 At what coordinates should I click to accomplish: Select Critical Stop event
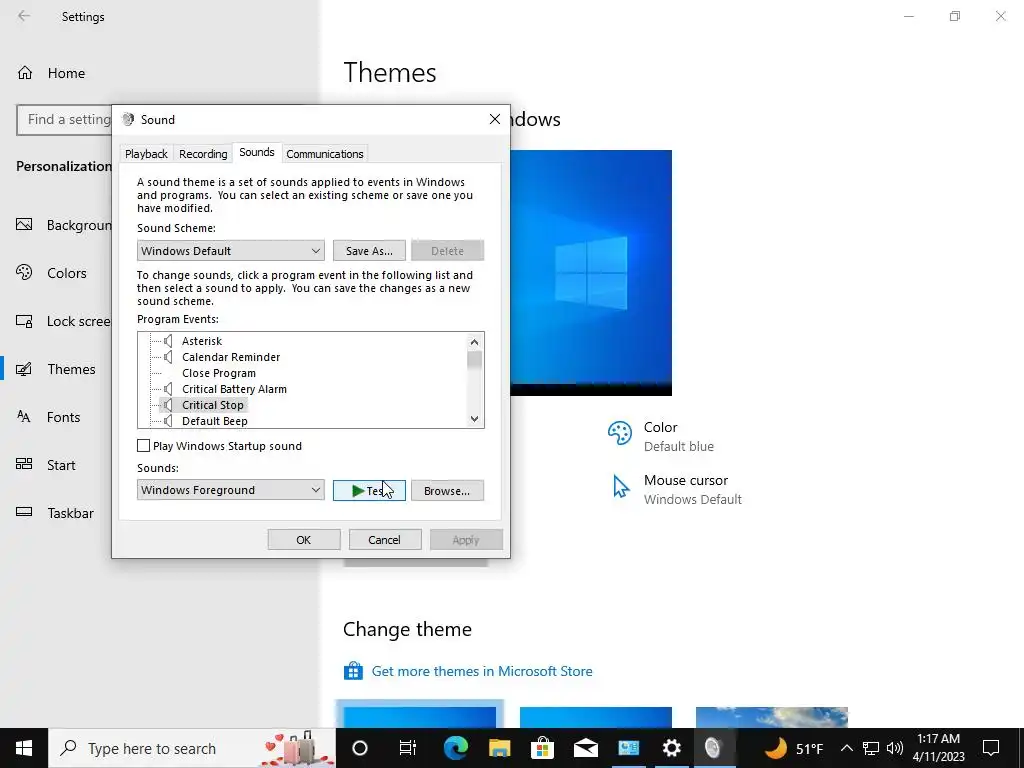tap(213, 405)
